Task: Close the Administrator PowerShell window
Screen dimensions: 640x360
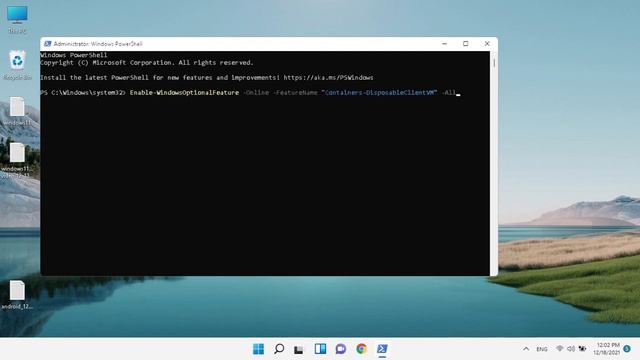Action: (x=487, y=44)
